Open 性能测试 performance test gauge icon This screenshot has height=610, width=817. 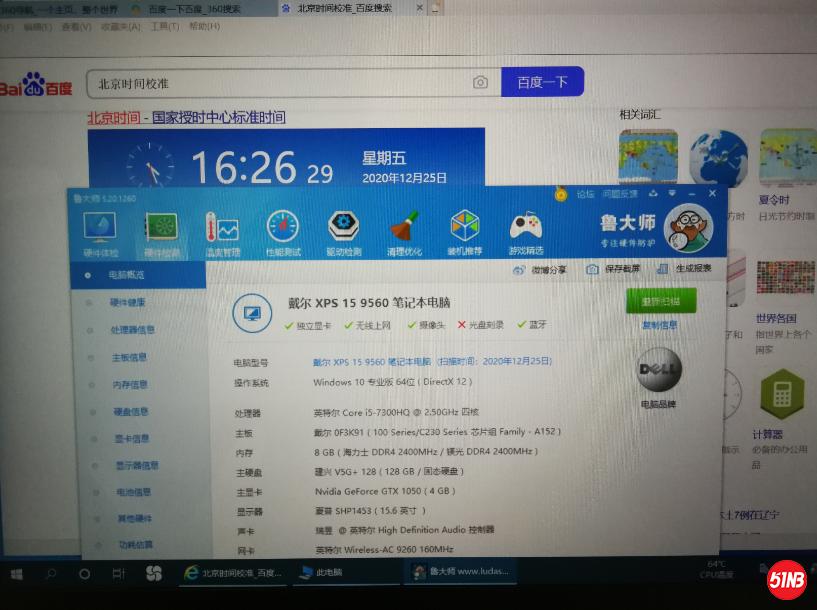point(283,234)
